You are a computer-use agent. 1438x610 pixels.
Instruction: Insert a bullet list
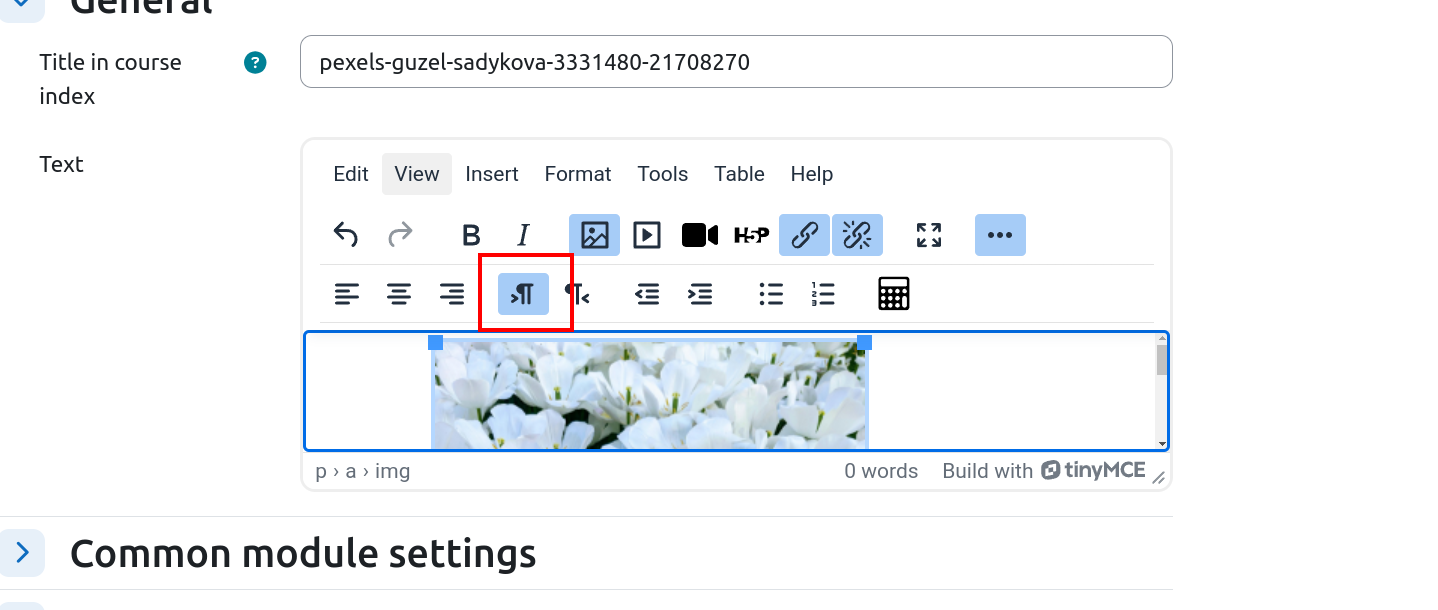[x=771, y=294]
